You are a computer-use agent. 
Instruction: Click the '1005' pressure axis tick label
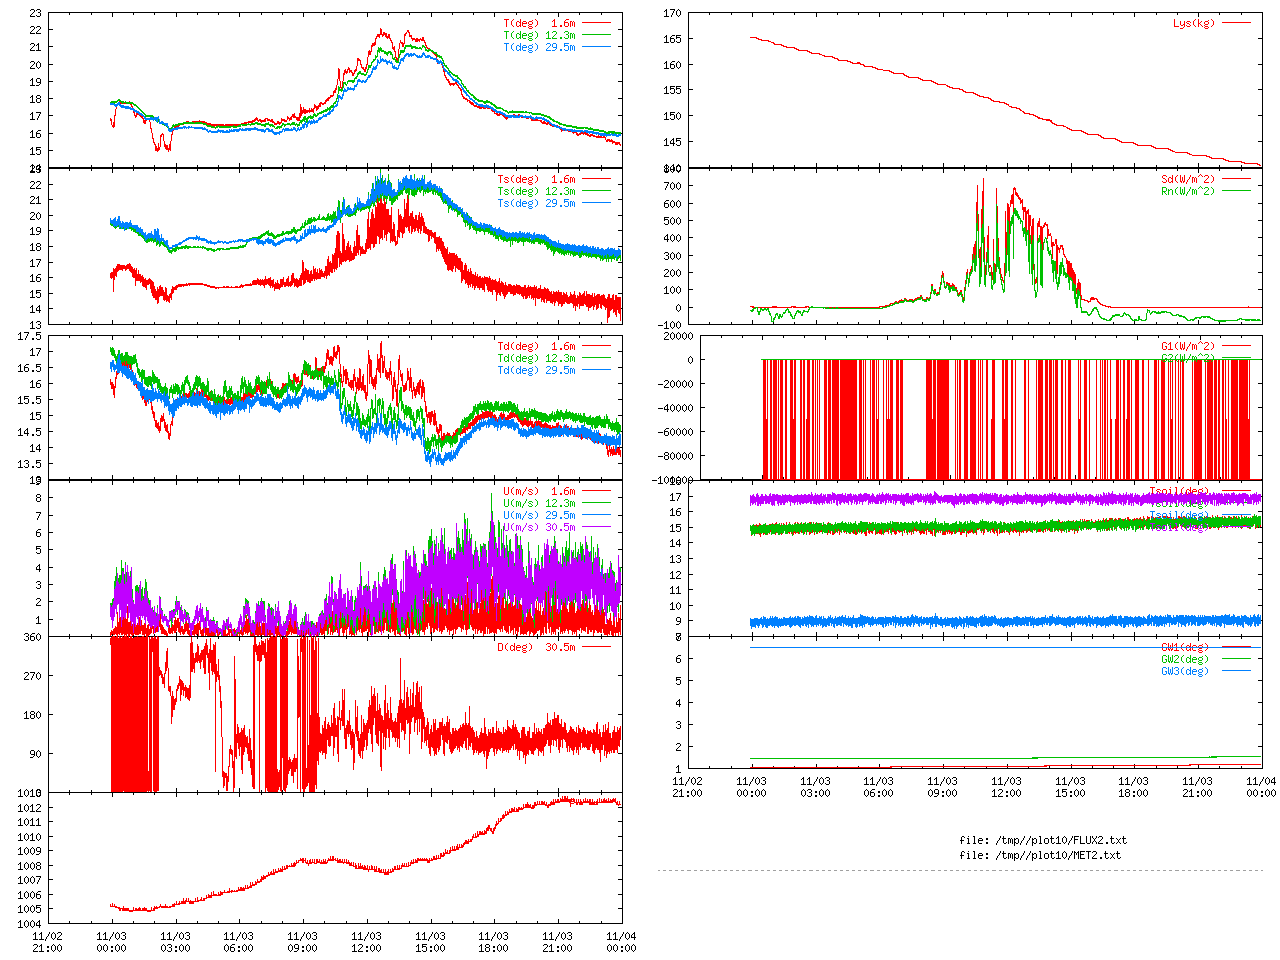pos(29,910)
